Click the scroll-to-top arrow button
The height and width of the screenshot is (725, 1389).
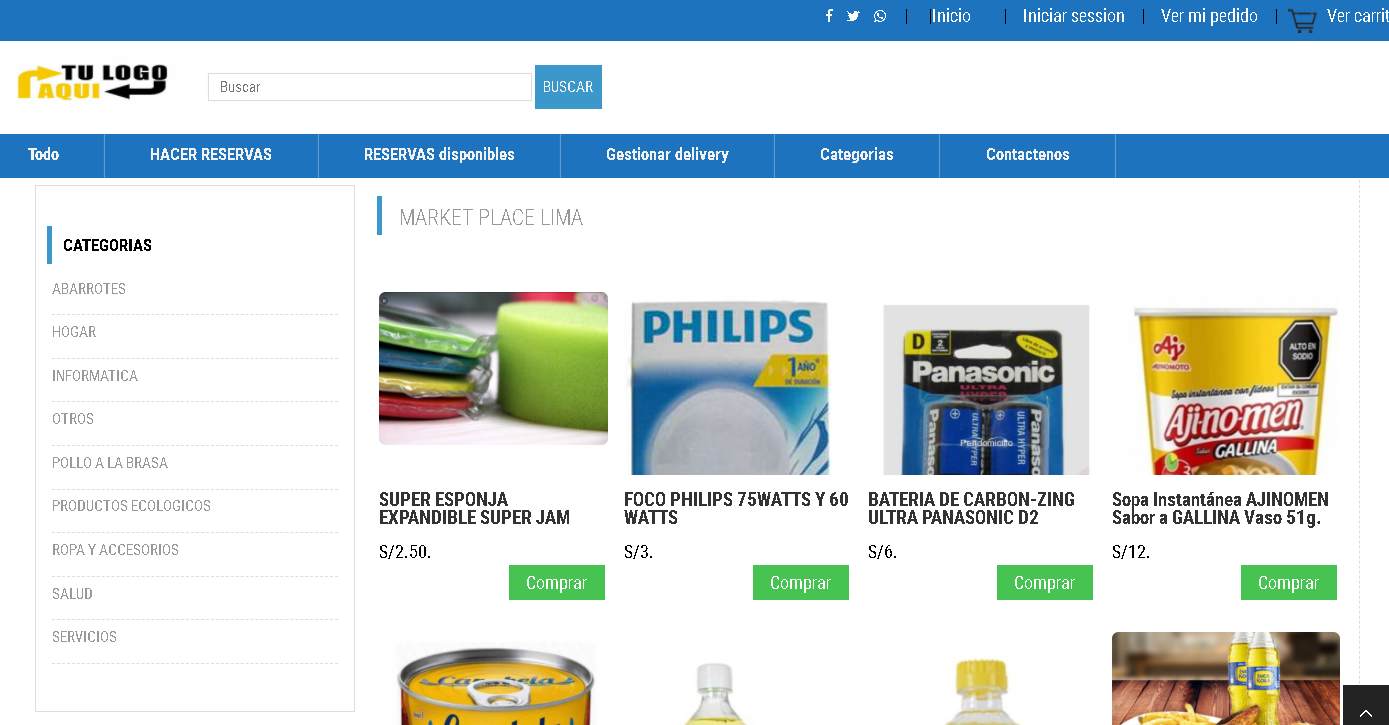pos(1365,705)
